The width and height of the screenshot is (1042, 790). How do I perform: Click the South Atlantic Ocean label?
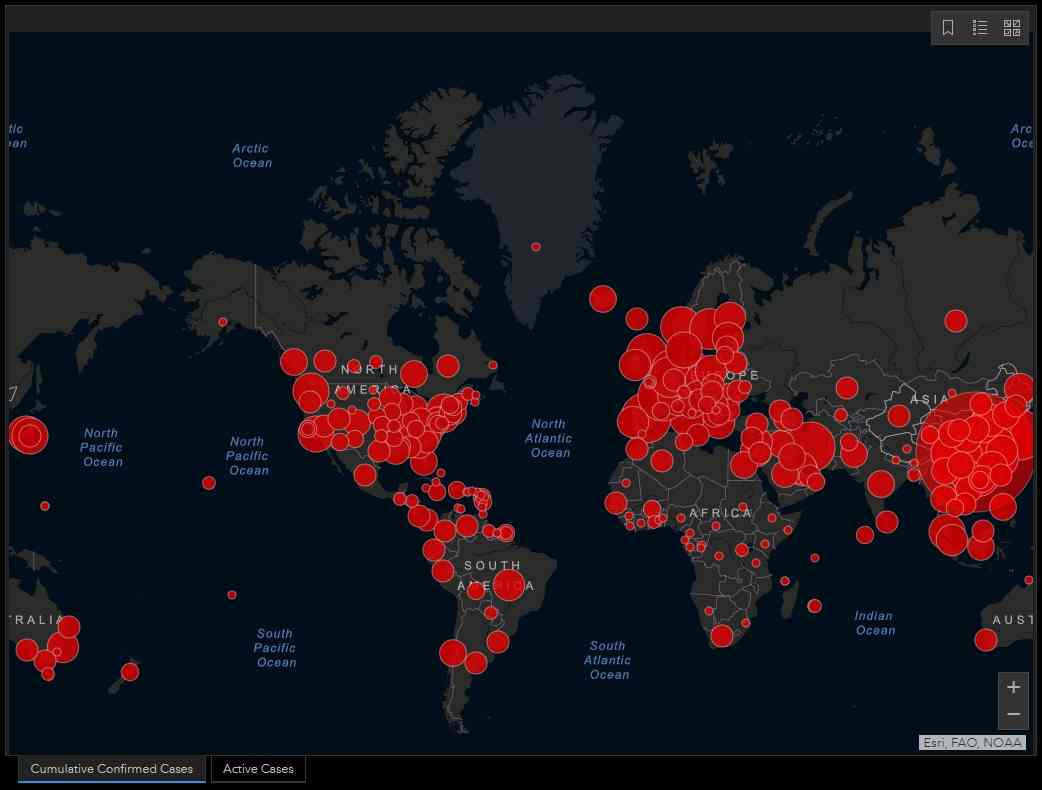pyautogui.click(x=607, y=660)
